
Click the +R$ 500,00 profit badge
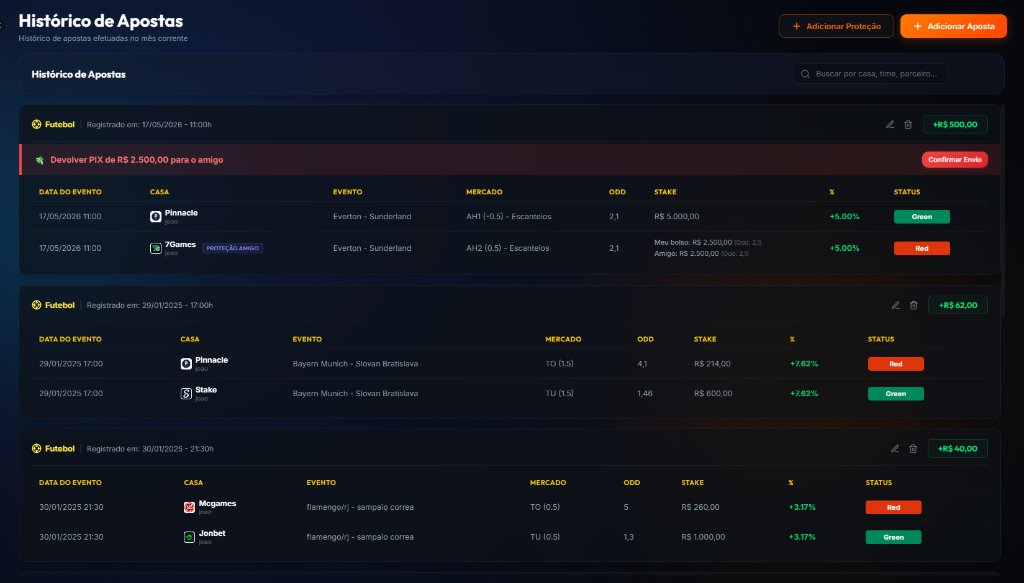pyautogui.click(x=955, y=125)
